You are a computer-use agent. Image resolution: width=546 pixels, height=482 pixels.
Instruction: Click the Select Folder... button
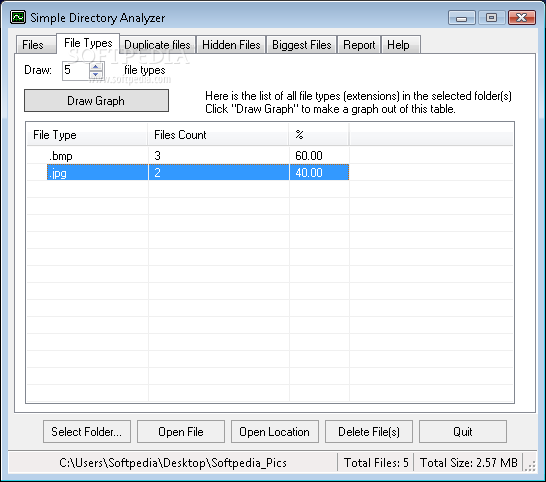(87, 432)
